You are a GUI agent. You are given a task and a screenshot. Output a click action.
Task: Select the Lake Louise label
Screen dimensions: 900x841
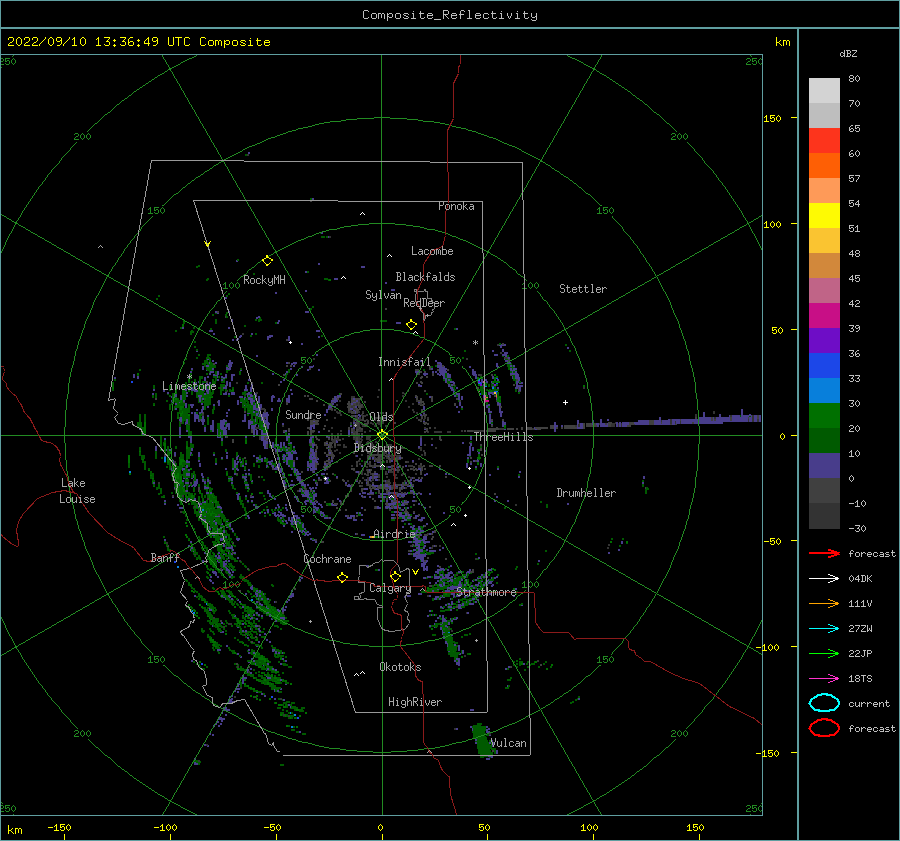(77, 491)
